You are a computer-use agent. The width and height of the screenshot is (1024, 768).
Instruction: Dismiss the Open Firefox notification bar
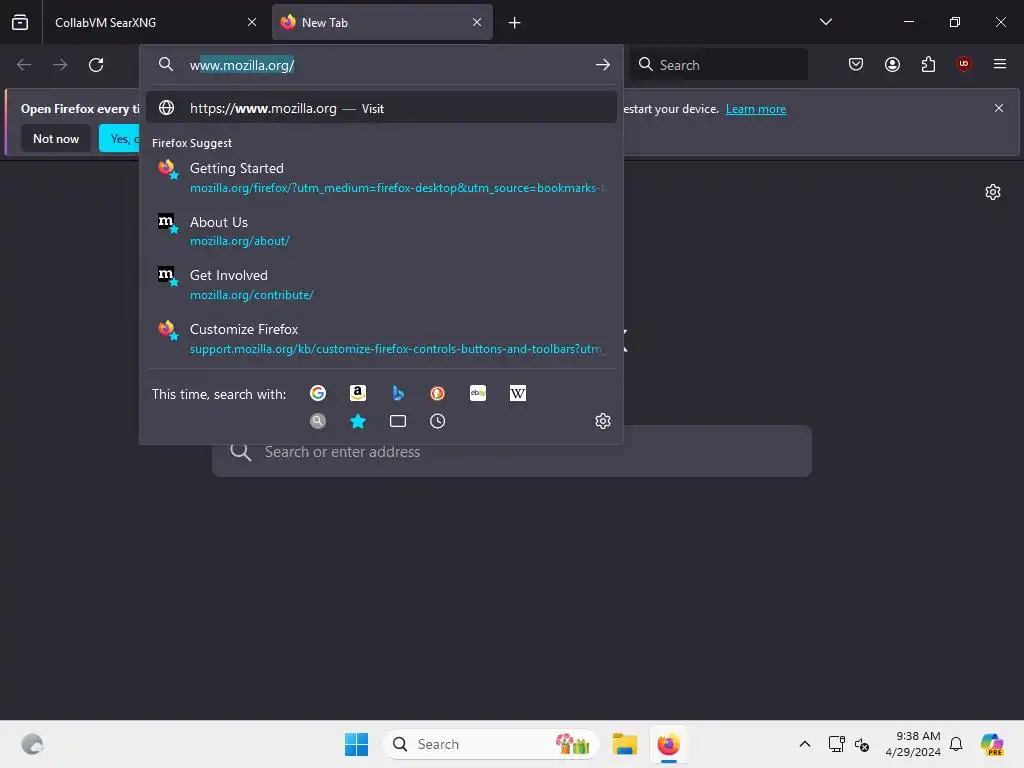(999, 108)
